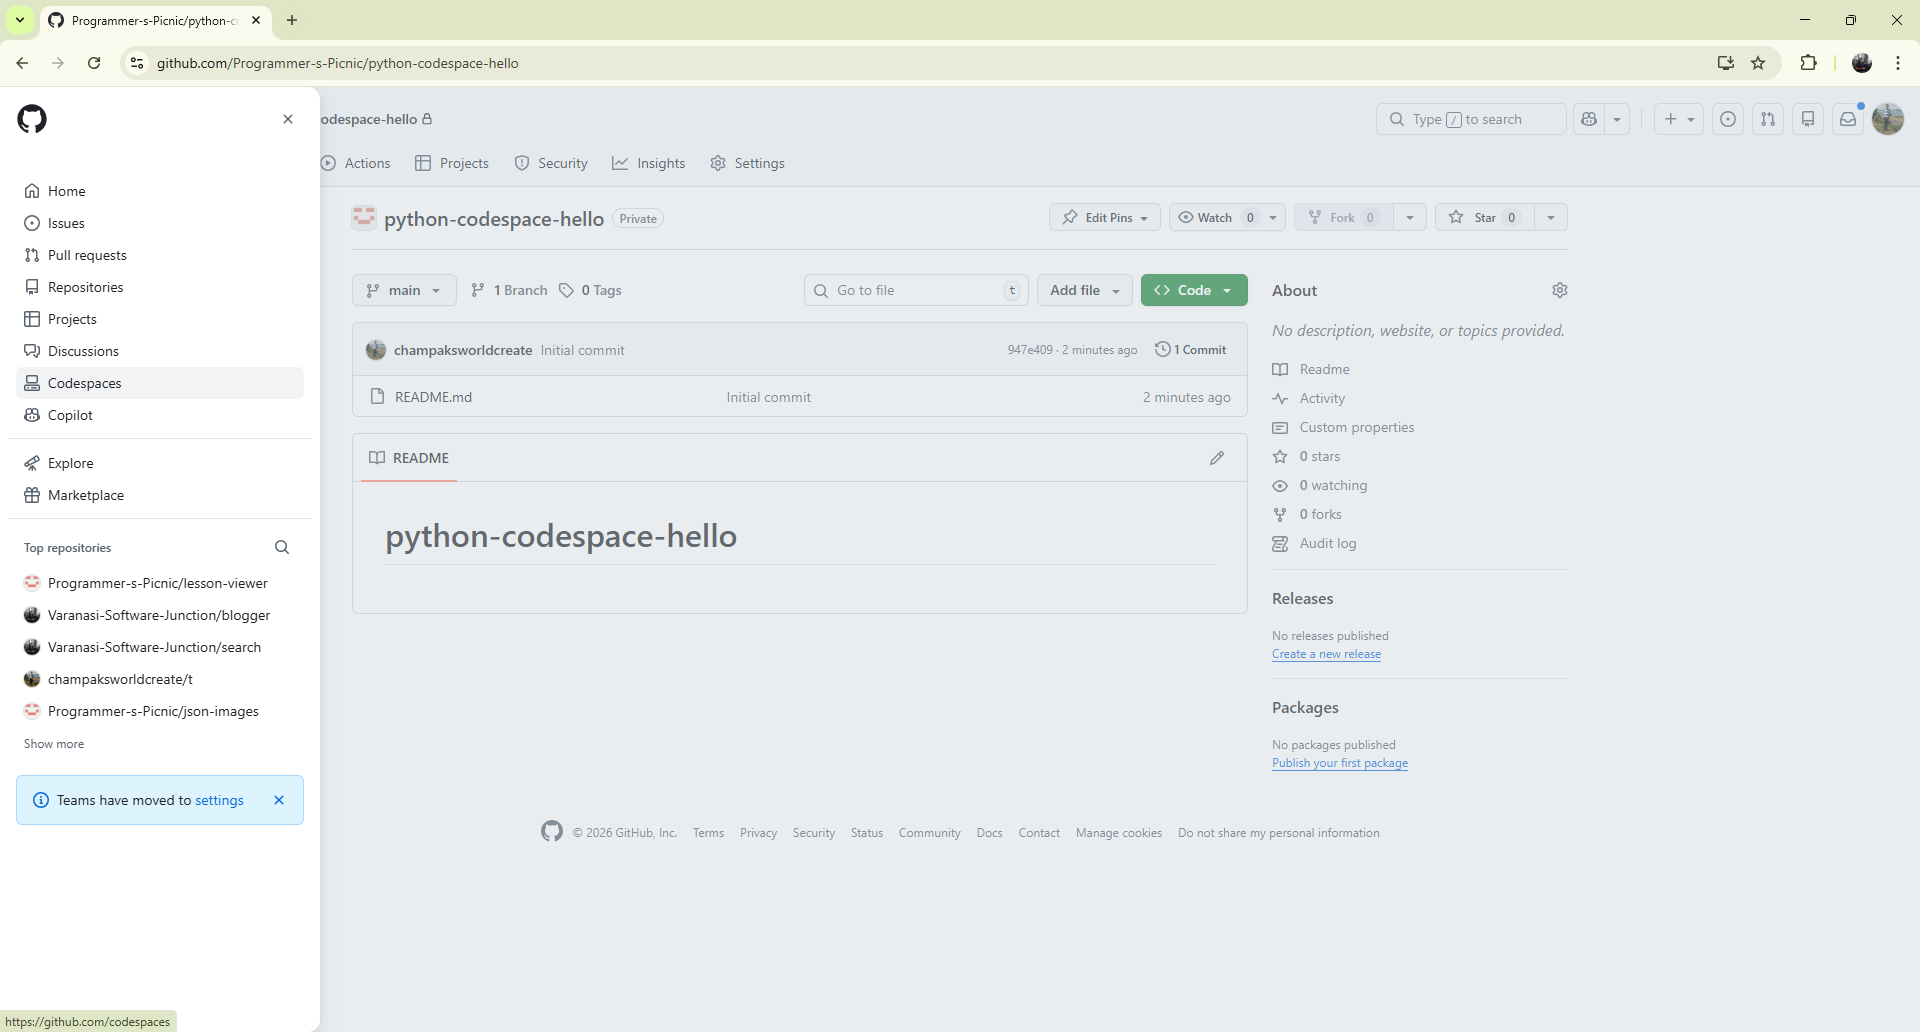Open Custom properties in About

tap(1357, 427)
